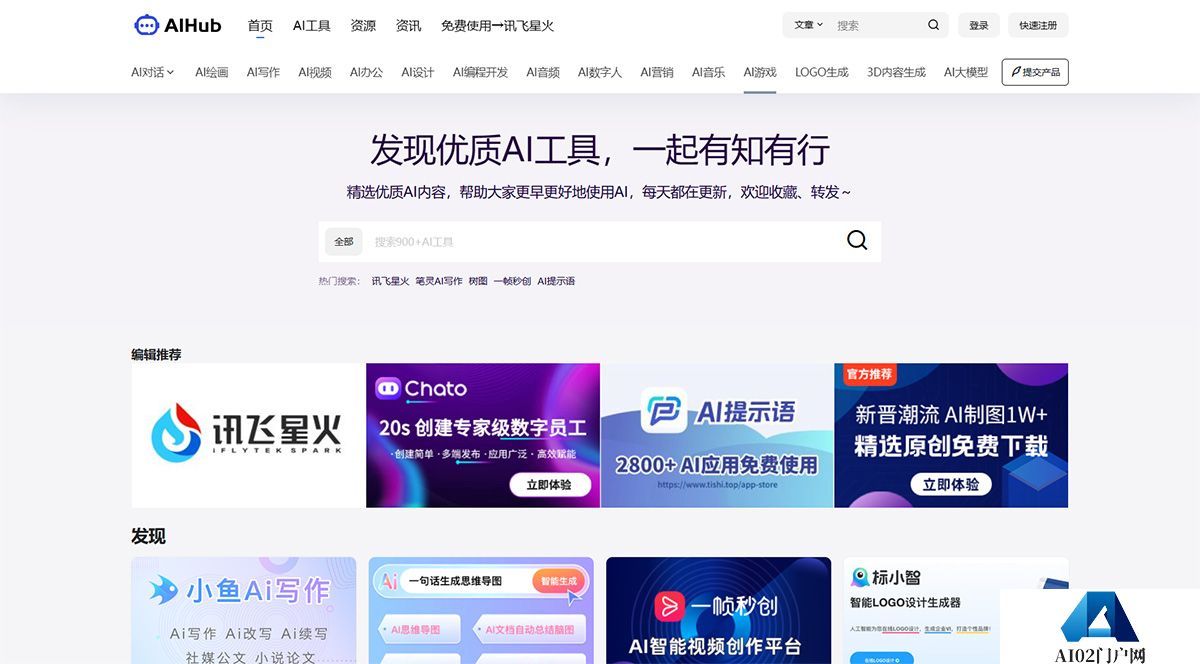This screenshot has width=1200, height=664.
Task: Open the 全部 search scope selector
Action: click(344, 241)
